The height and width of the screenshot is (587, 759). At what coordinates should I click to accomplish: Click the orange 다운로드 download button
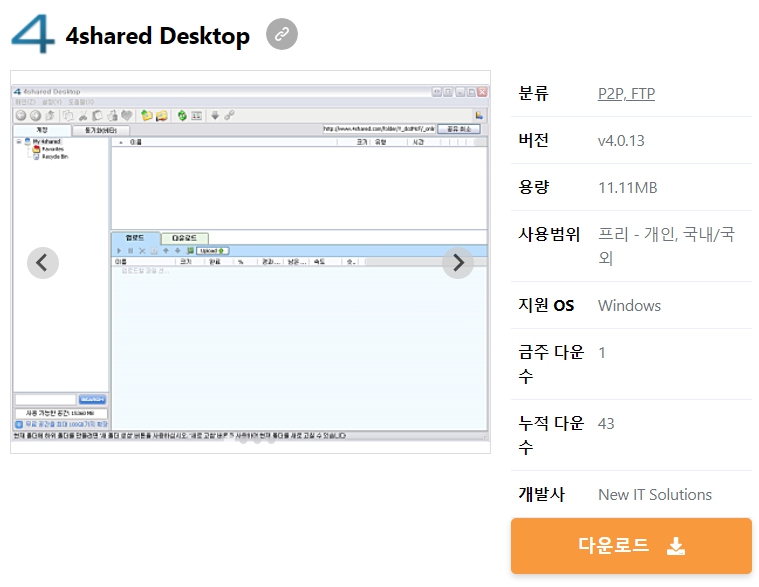(x=631, y=546)
